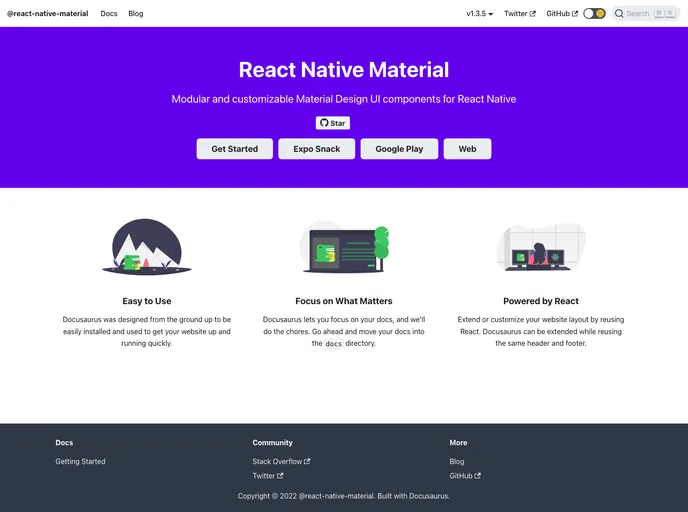Click the Easy to Use heading
Image resolution: width=688 pixels, height=512 pixels.
[x=147, y=301]
